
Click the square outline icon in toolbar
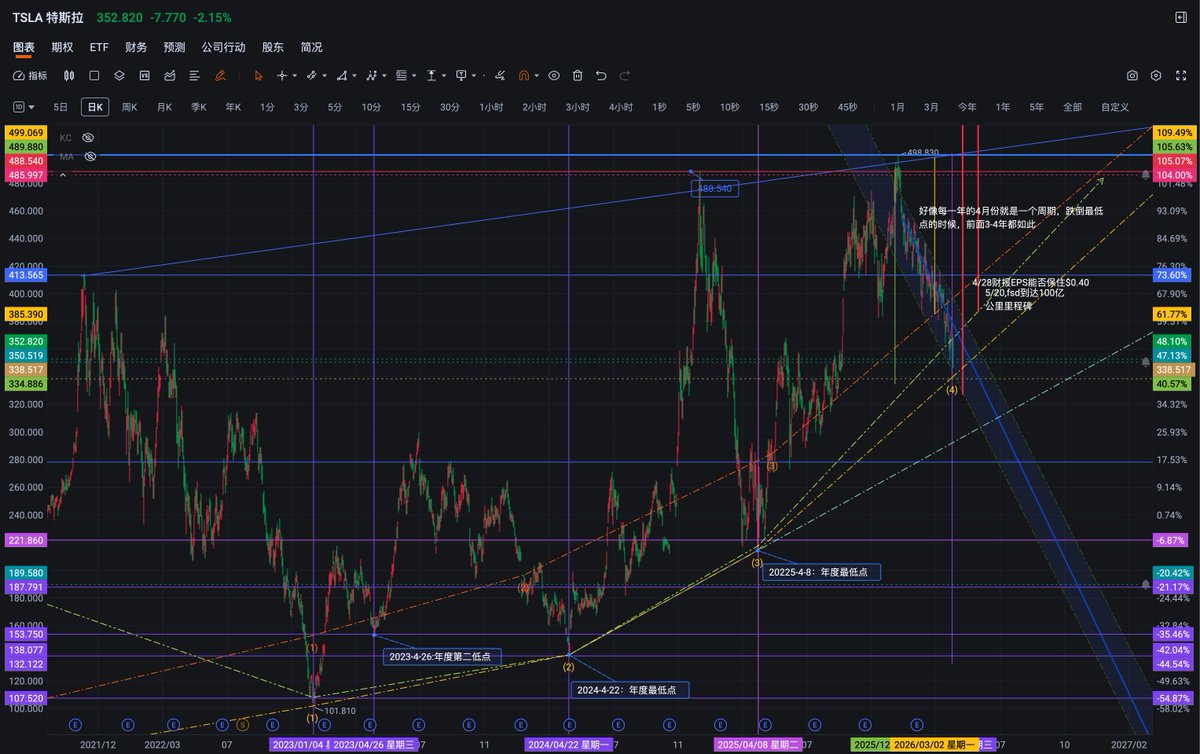(94, 75)
